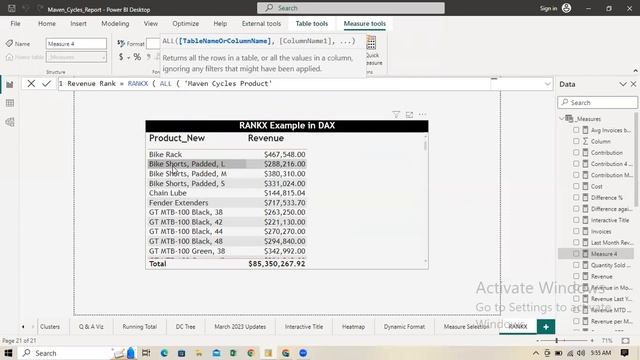Open the File menu

coord(16,24)
